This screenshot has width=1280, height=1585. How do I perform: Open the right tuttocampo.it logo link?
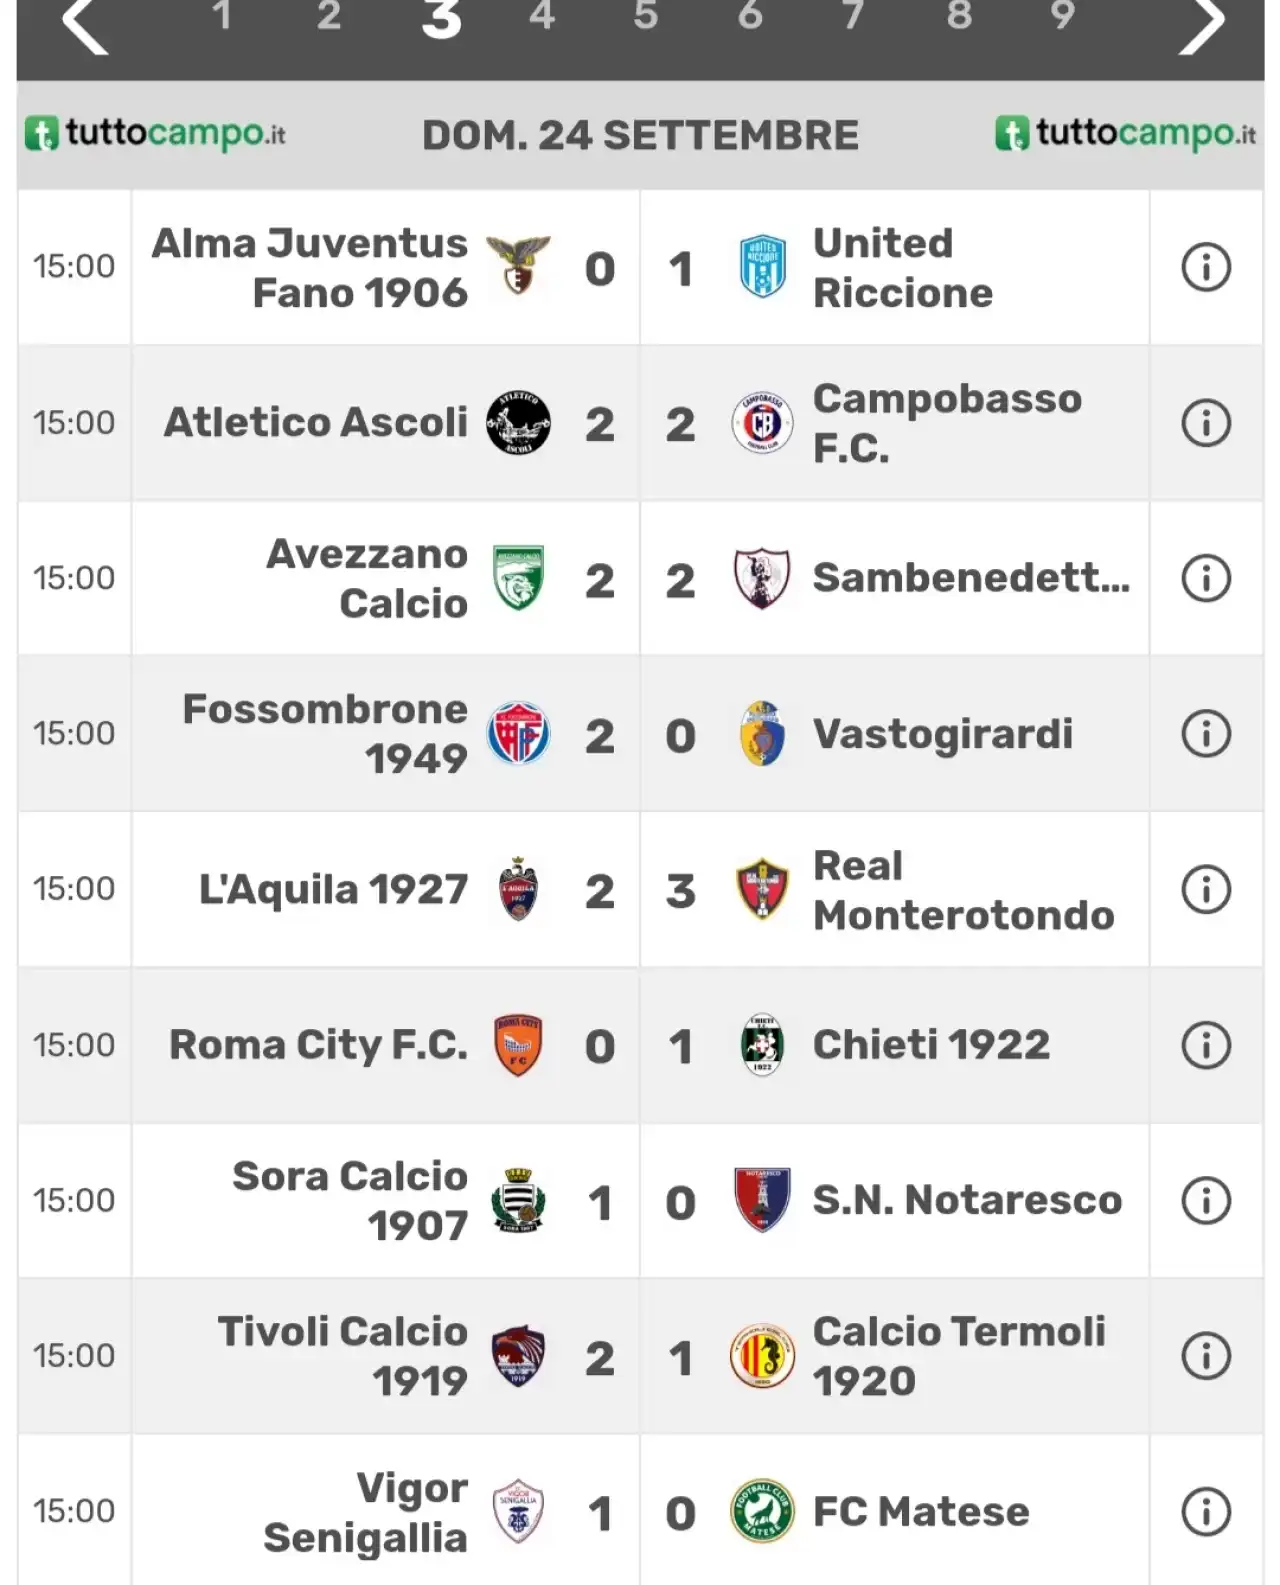1126,134
